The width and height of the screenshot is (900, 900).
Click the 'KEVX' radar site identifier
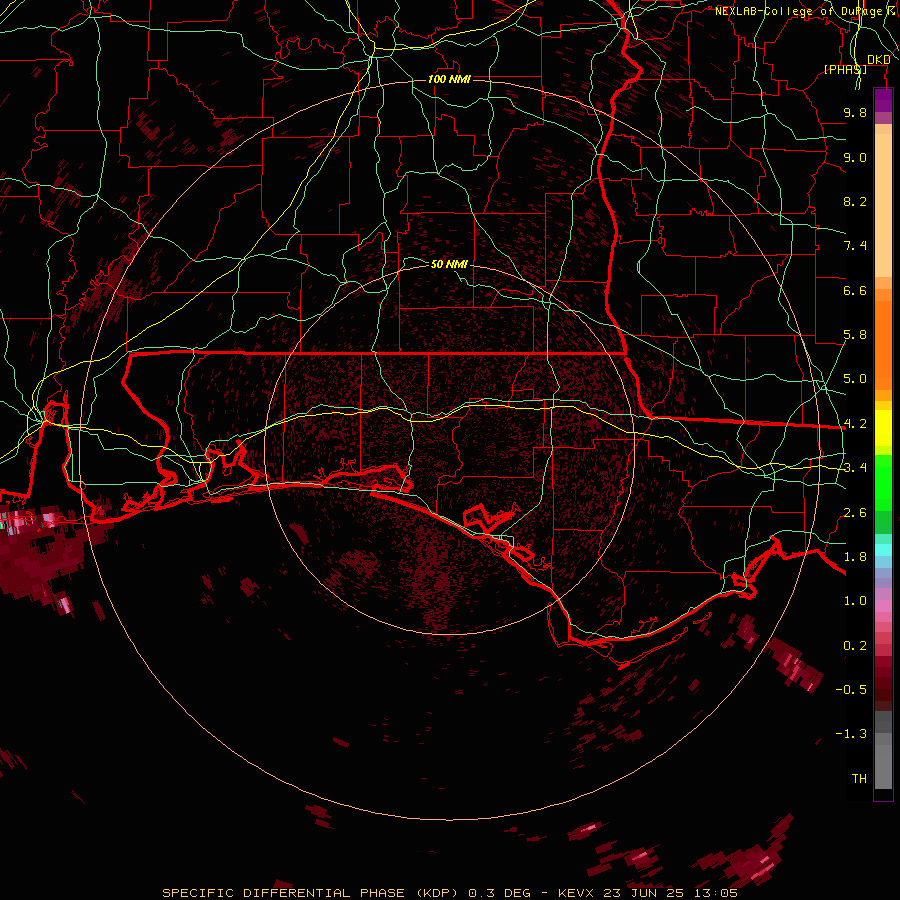(x=578, y=893)
